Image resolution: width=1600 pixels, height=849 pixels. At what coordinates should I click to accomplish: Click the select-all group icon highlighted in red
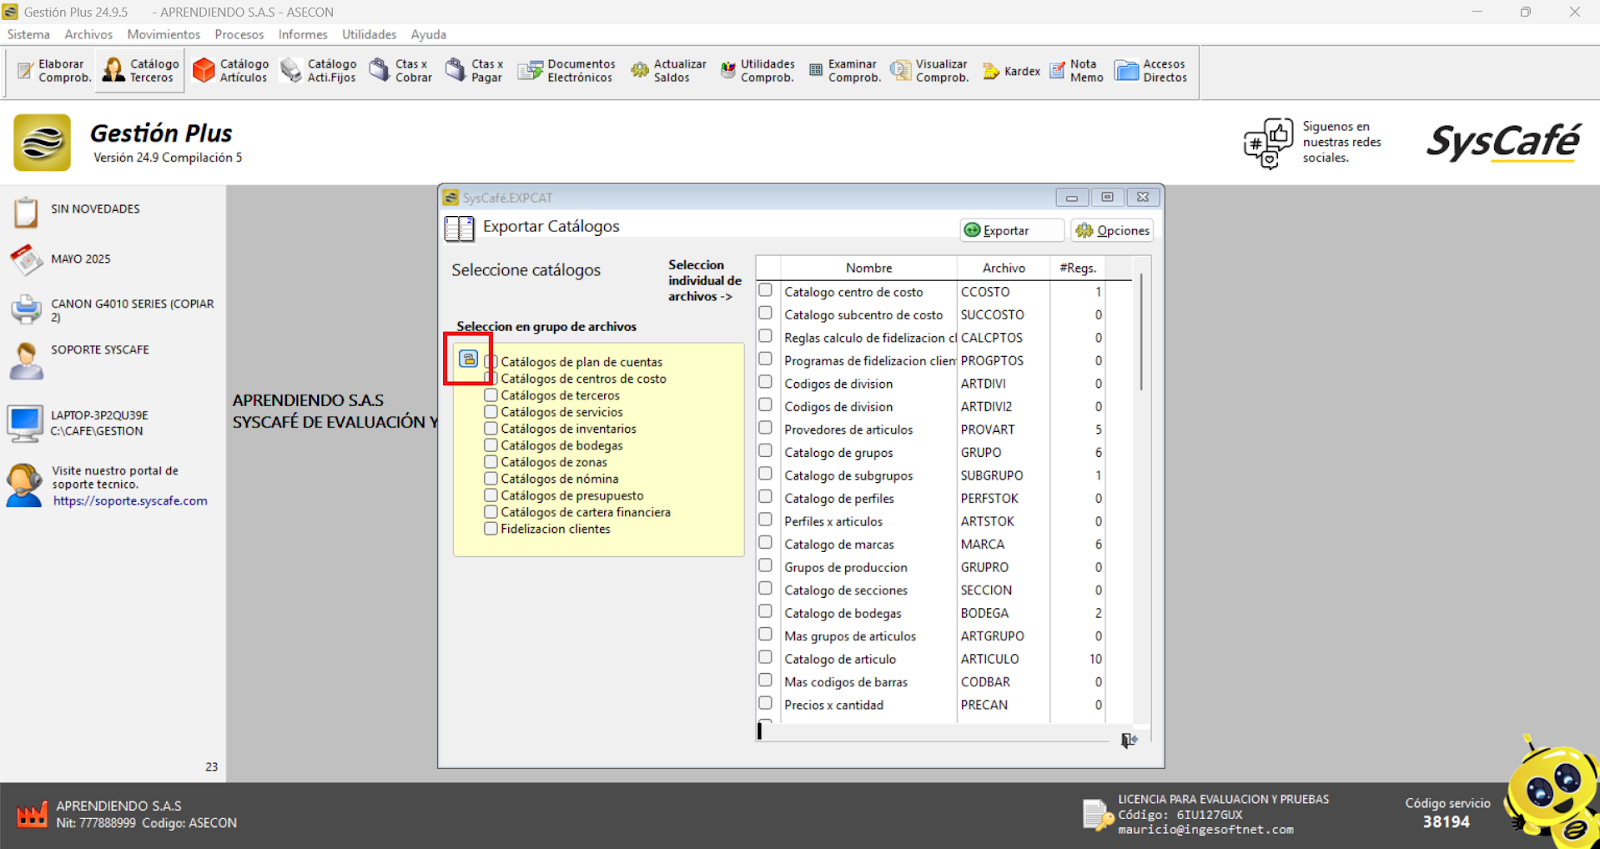pyautogui.click(x=468, y=359)
